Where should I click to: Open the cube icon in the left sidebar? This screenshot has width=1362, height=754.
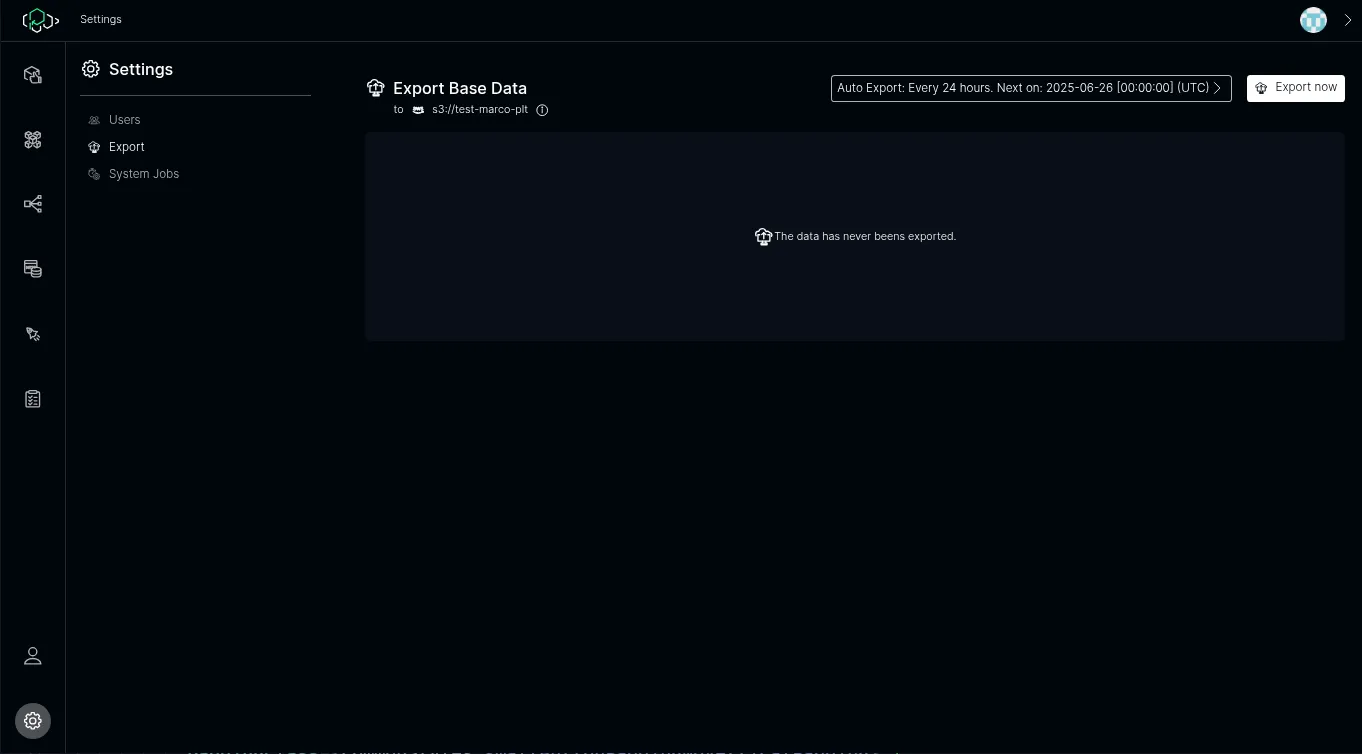coord(33,75)
